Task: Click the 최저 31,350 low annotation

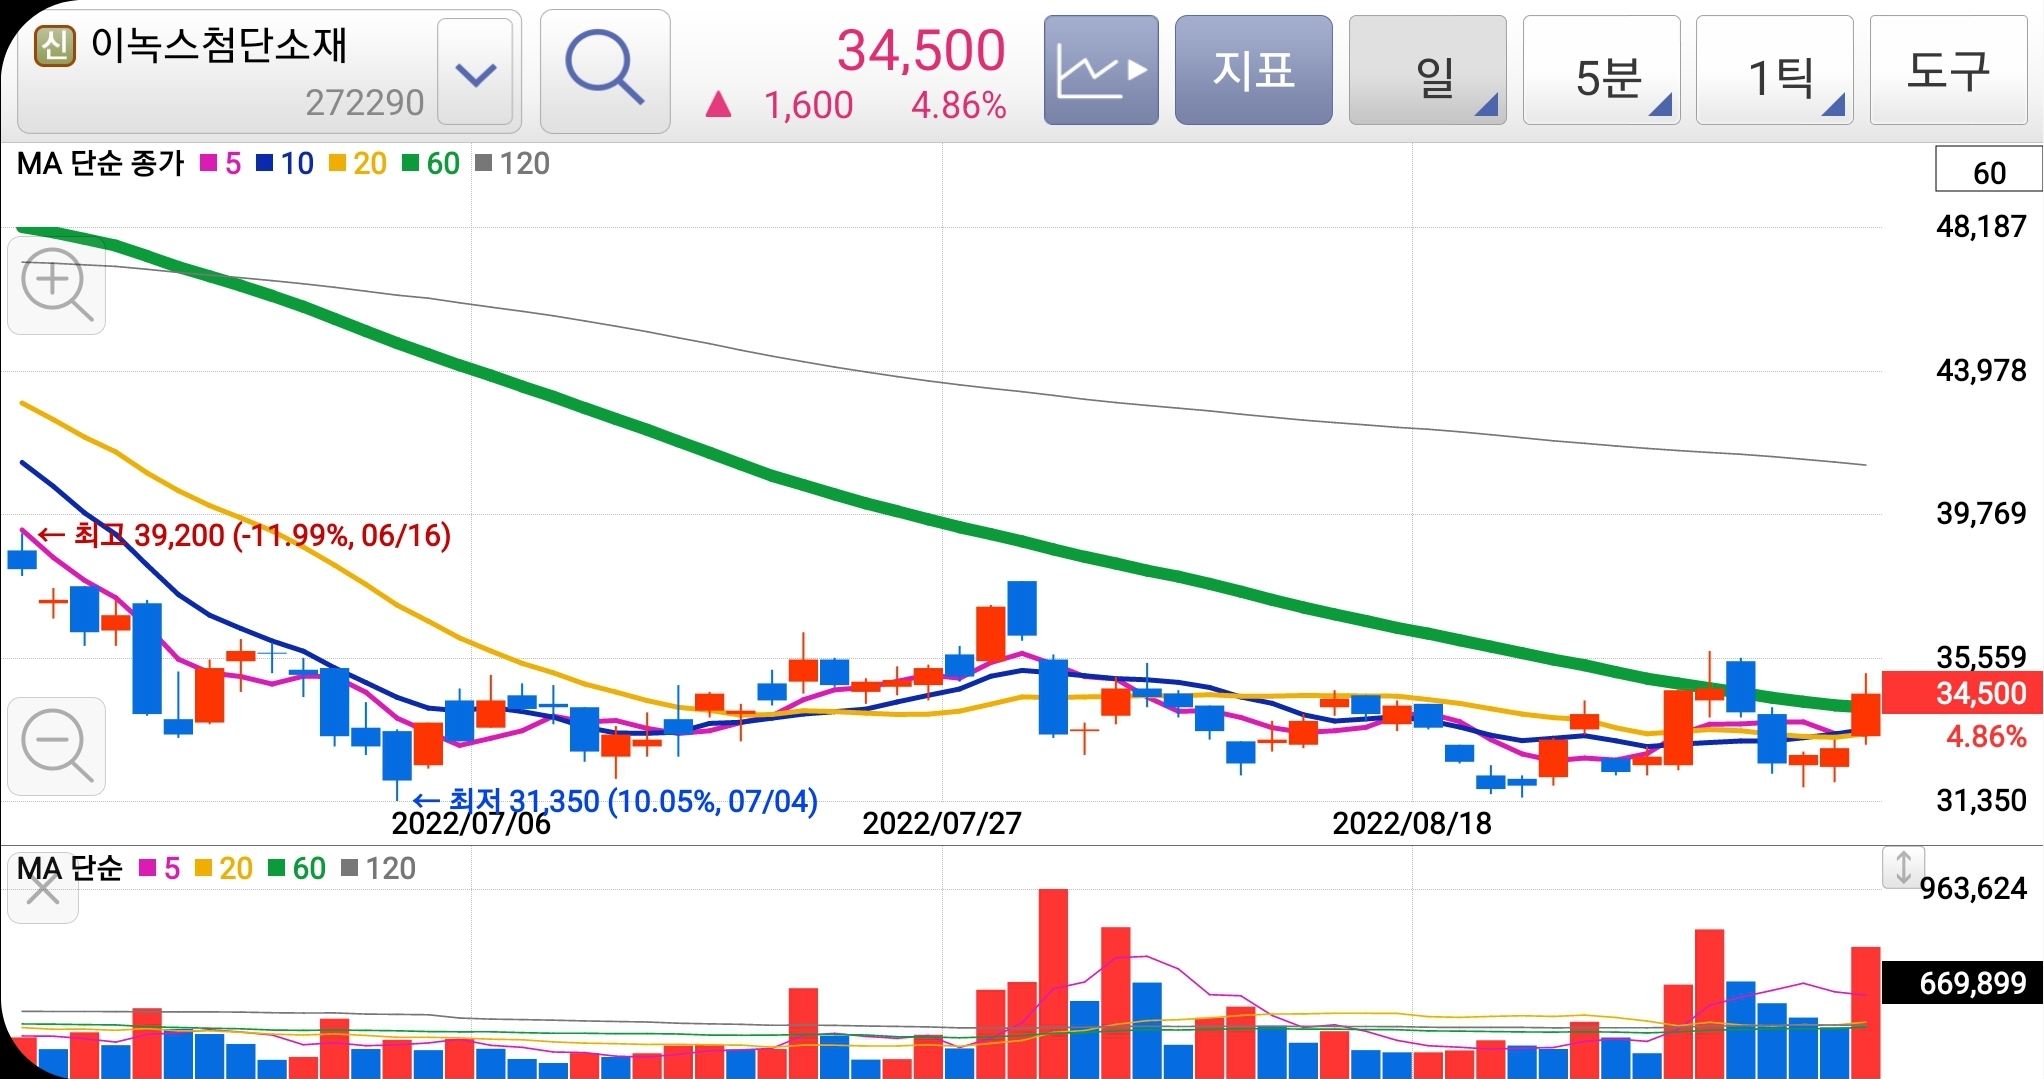Action: [616, 801]
